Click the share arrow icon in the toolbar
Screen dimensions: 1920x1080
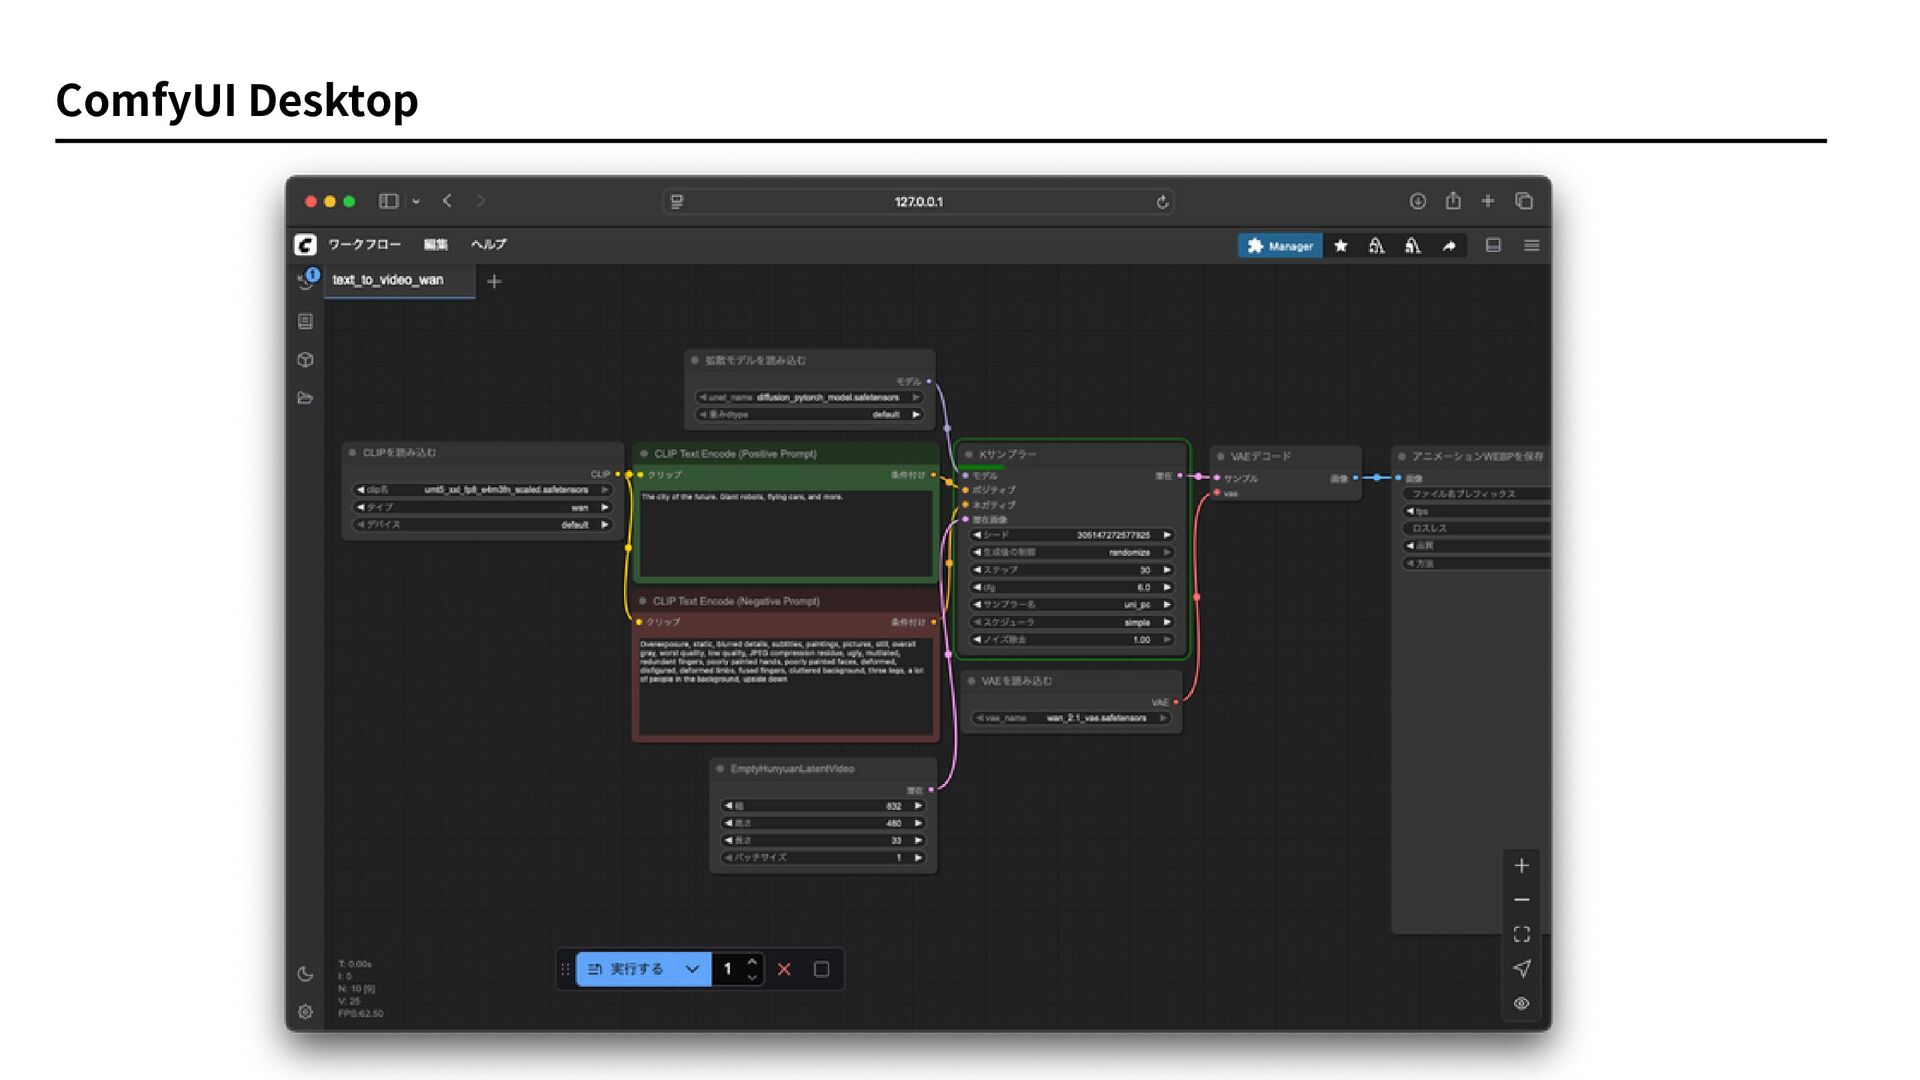pyautogui.click(x=1449, y=246)
